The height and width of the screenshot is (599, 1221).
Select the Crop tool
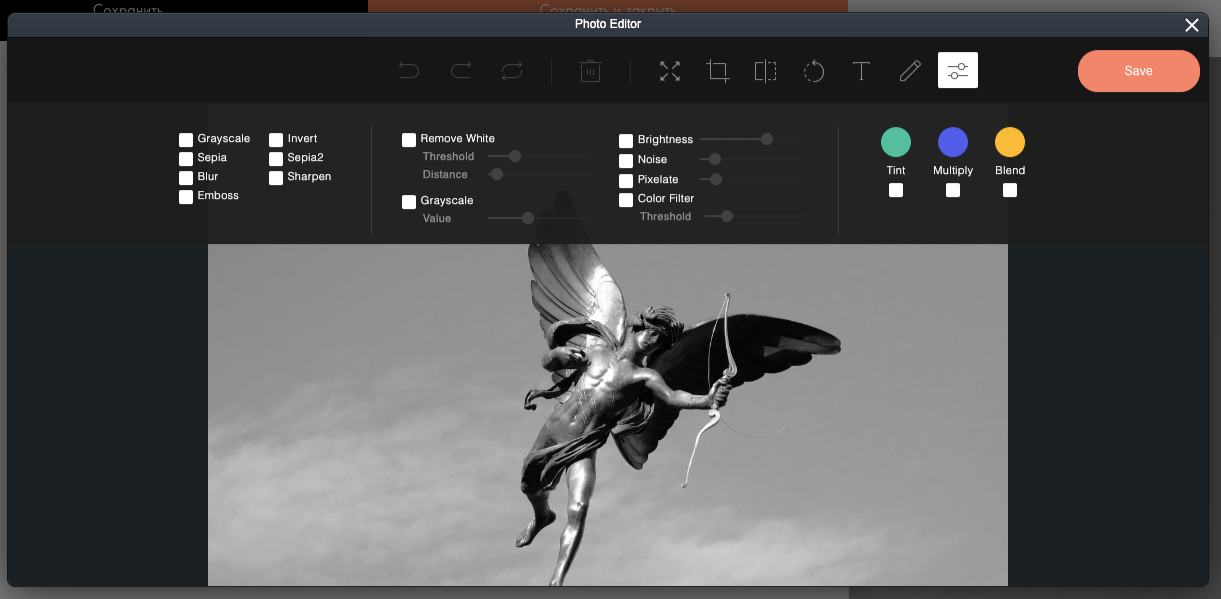(x=718, y=71)
